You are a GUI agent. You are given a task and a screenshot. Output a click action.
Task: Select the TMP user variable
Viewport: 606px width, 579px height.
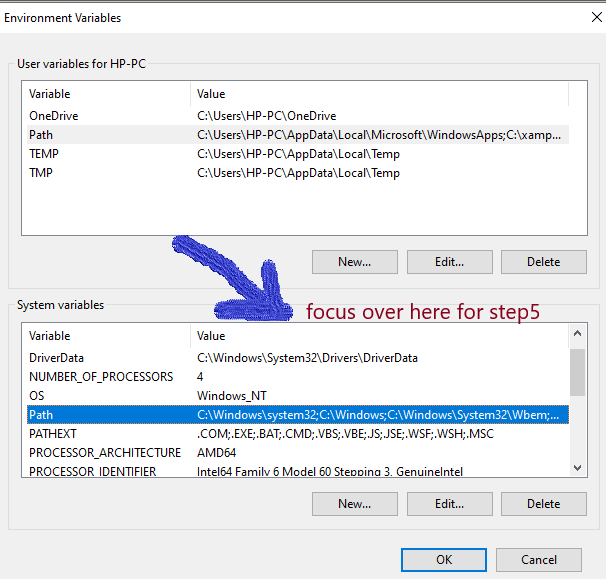tap(43, 173)
